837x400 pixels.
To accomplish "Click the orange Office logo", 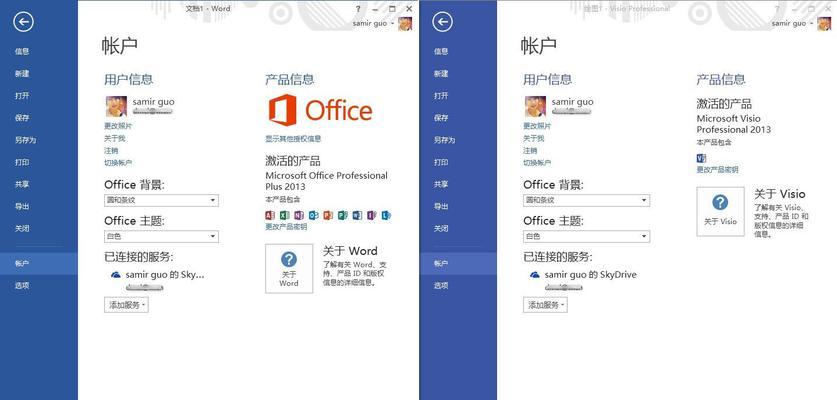I will [320, 110].
